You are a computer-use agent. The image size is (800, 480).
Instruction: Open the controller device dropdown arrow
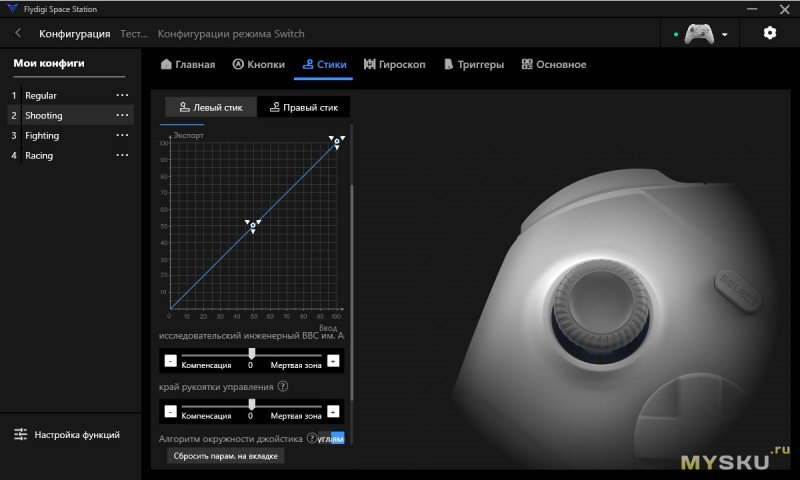pos(724,35)
